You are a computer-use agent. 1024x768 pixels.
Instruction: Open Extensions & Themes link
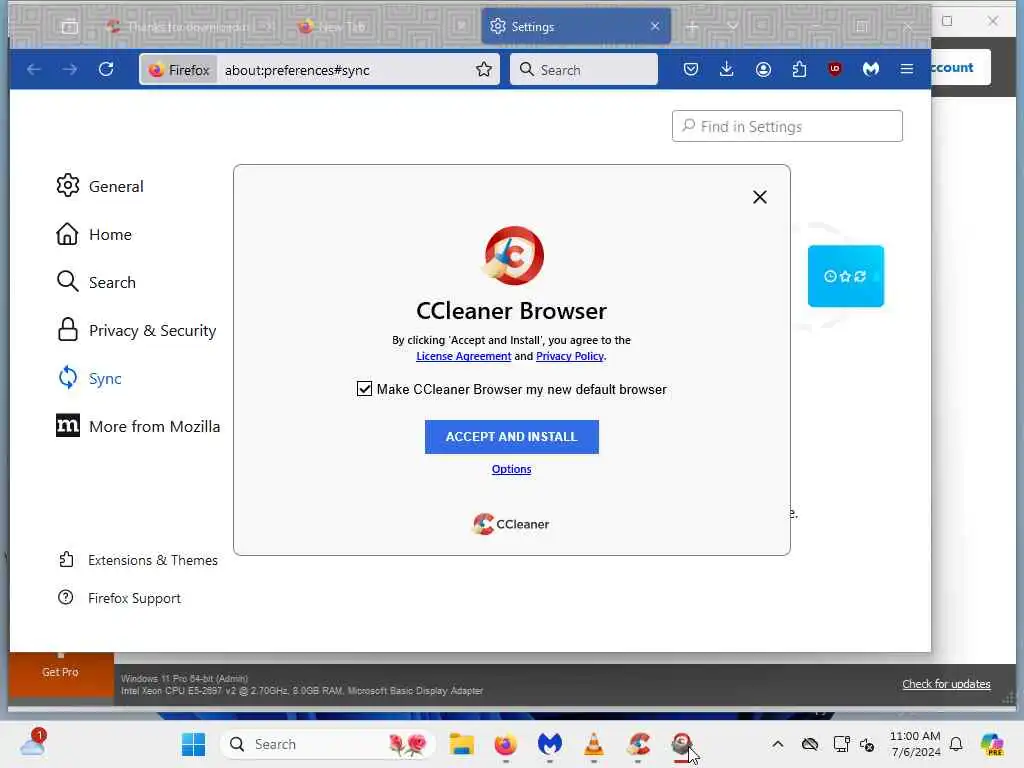pos(138,560)
